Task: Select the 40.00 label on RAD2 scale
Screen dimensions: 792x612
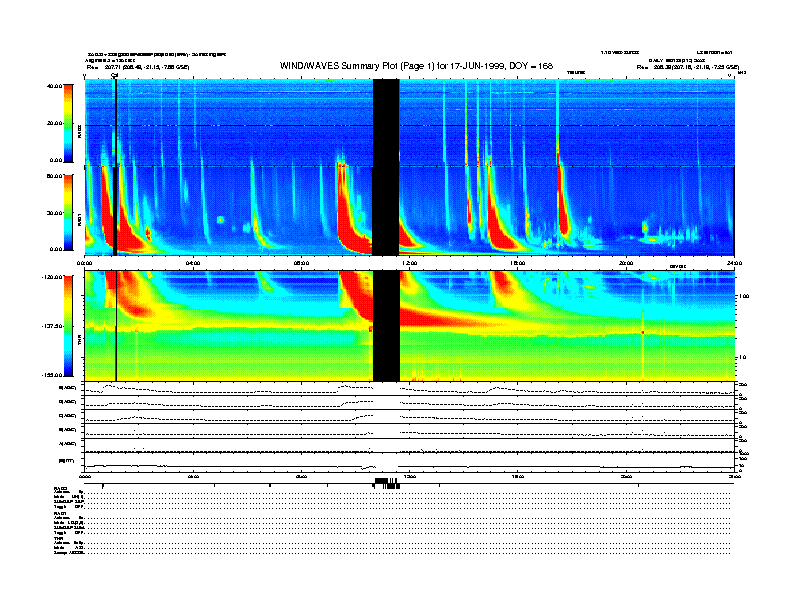Action: [x=54, y=86]
